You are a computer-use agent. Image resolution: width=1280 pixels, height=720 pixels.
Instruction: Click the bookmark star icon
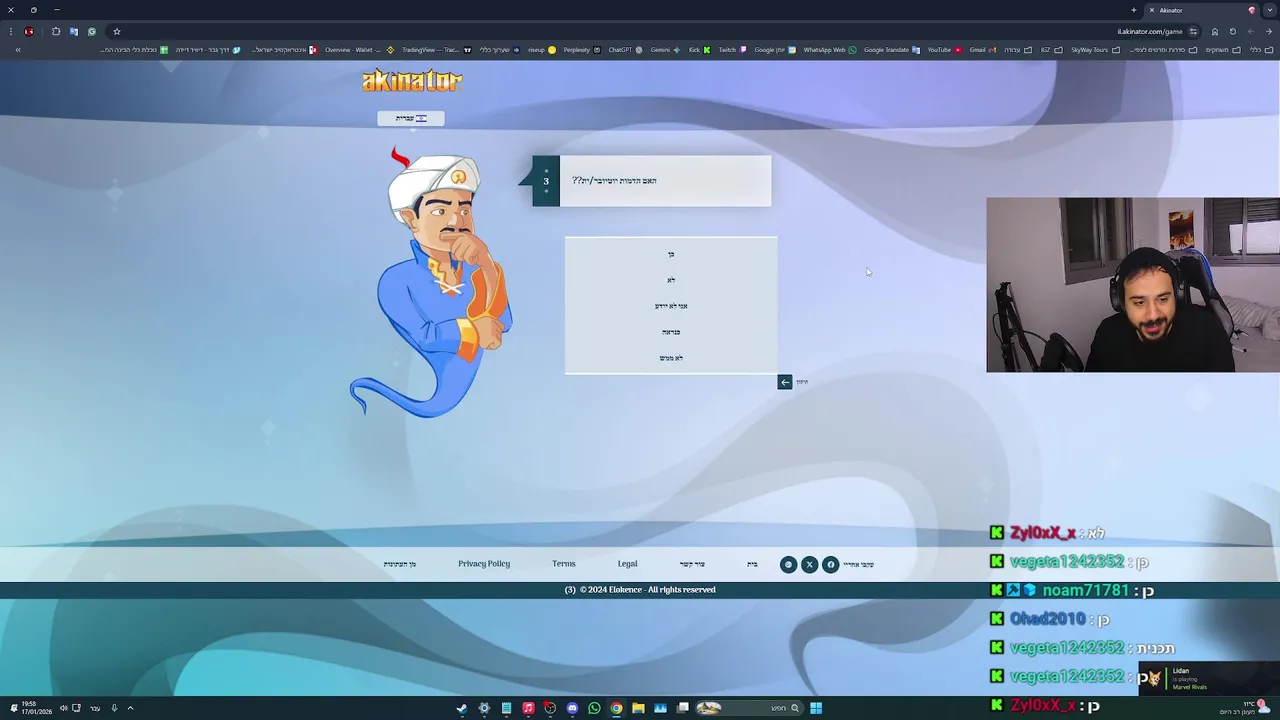[116, 31]
